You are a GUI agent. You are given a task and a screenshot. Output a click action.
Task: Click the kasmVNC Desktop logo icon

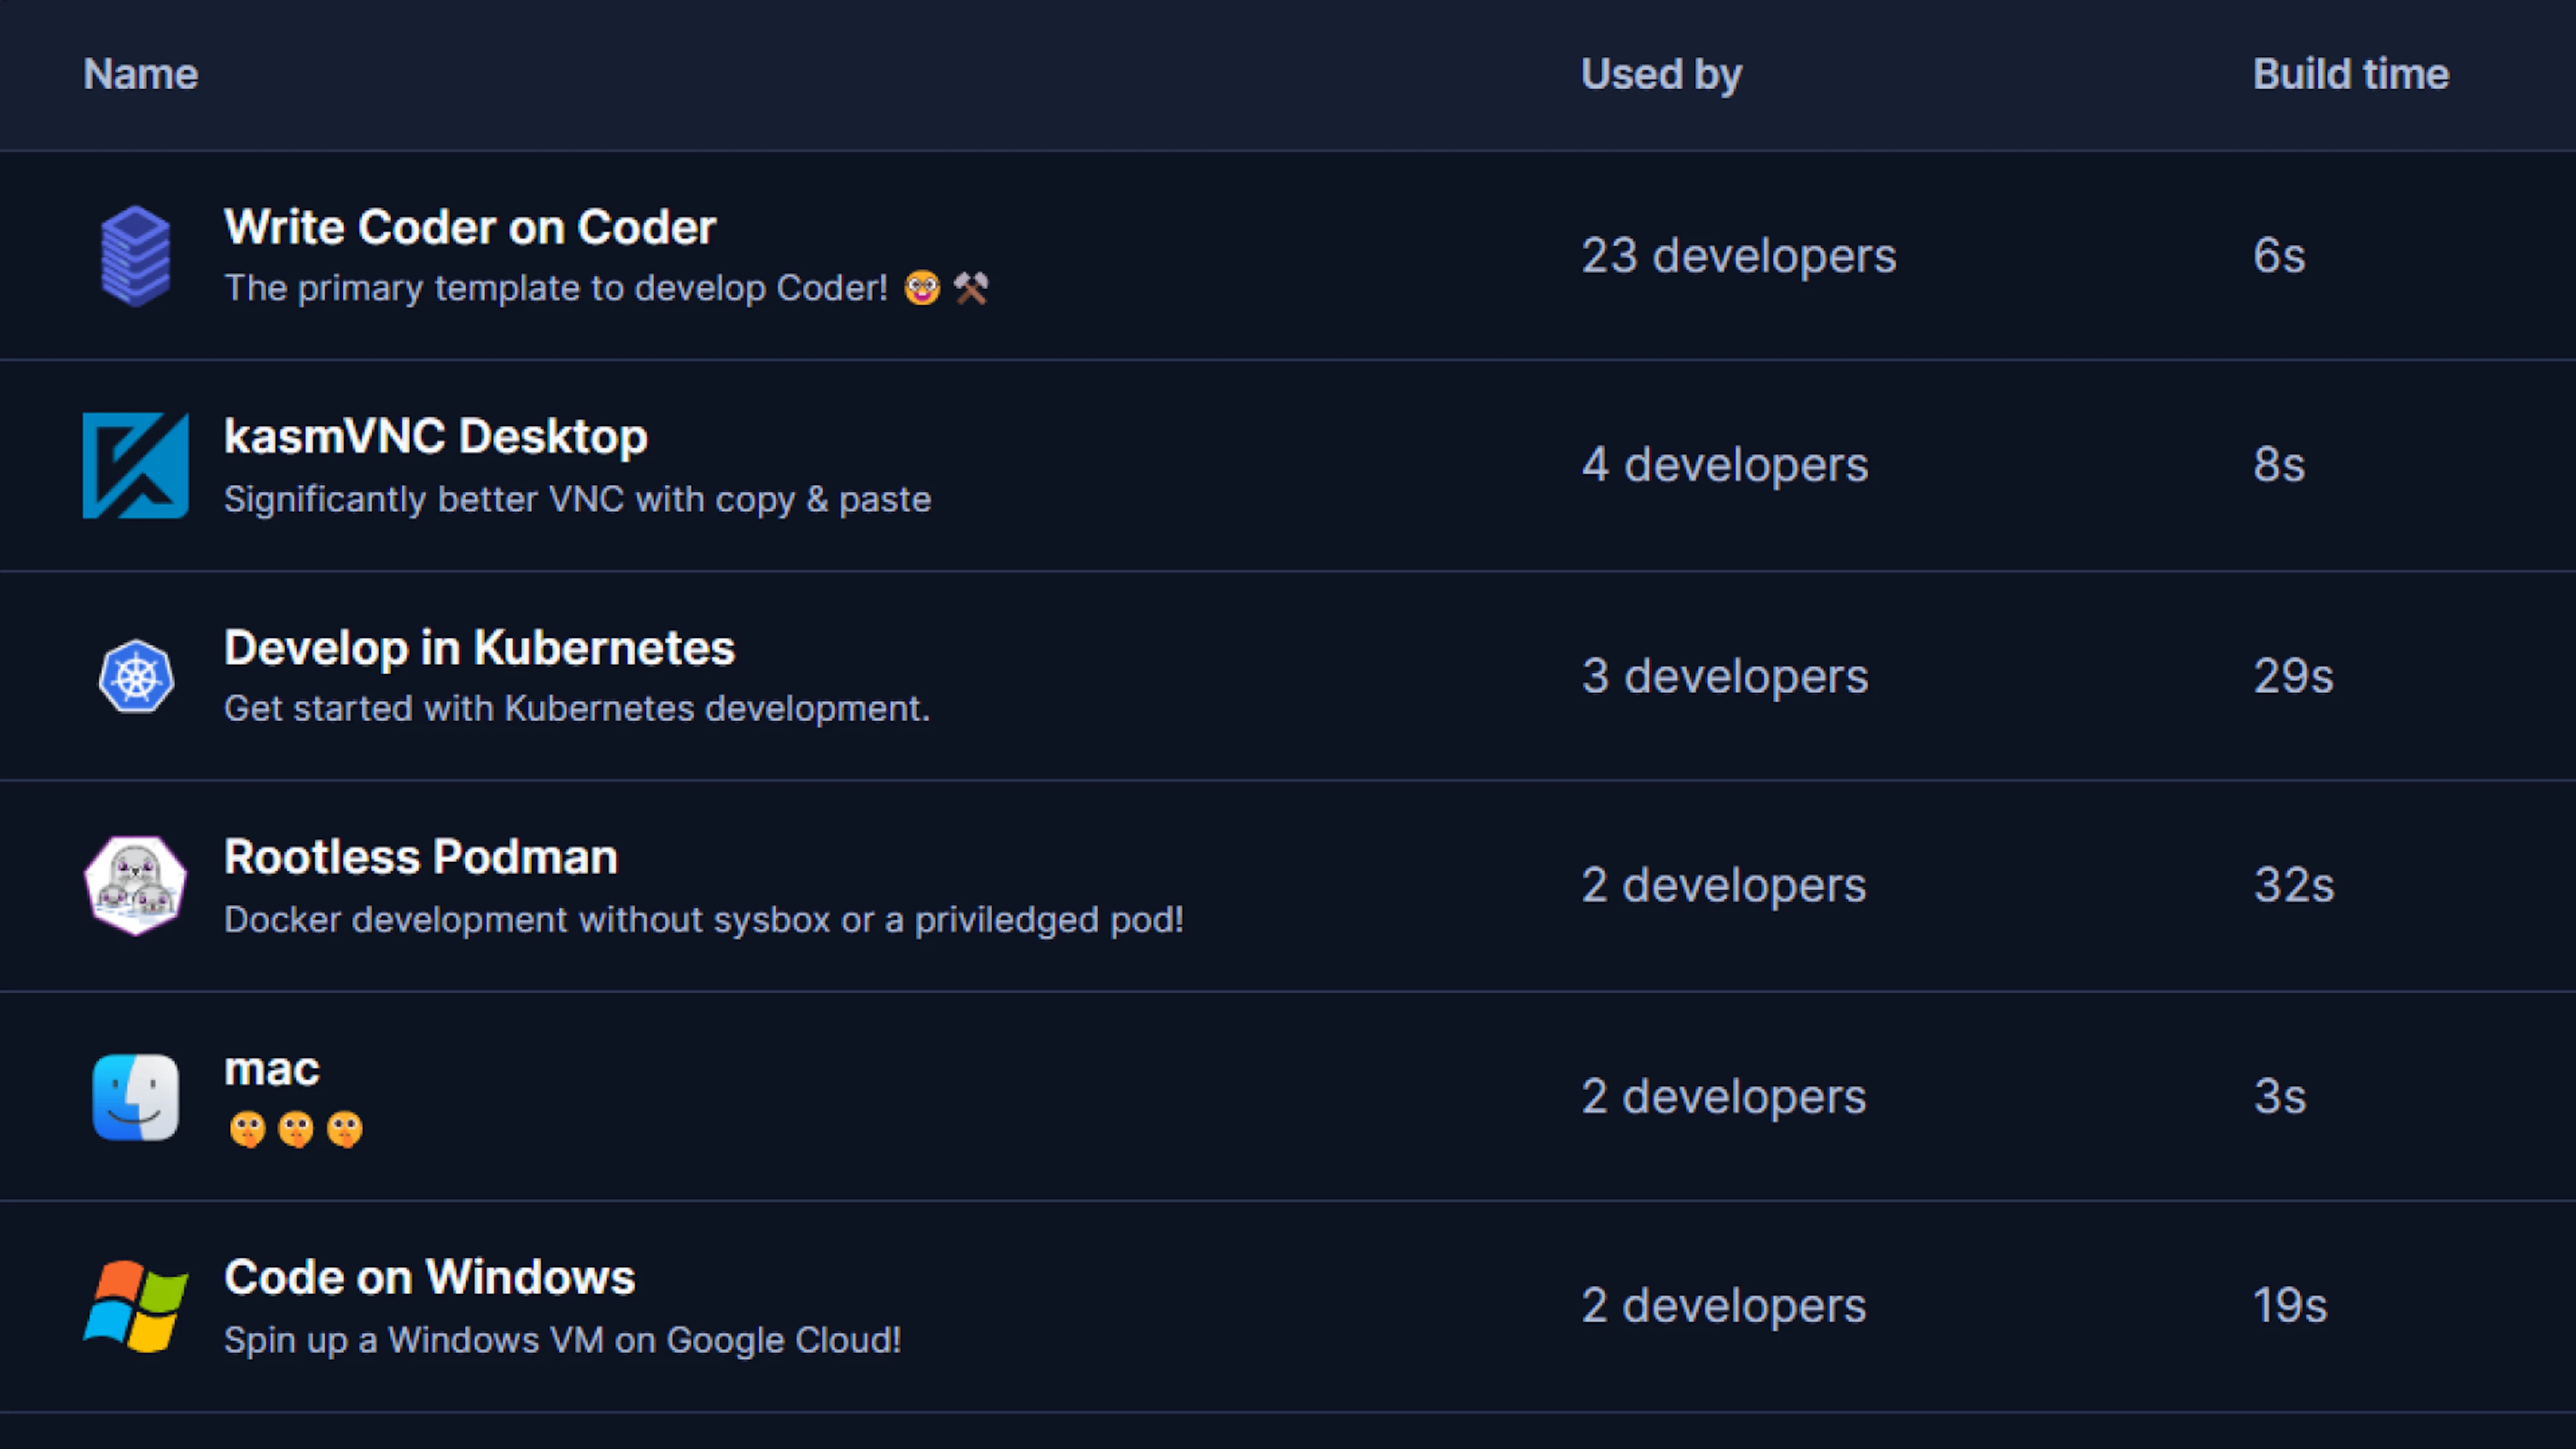point(135,466)
